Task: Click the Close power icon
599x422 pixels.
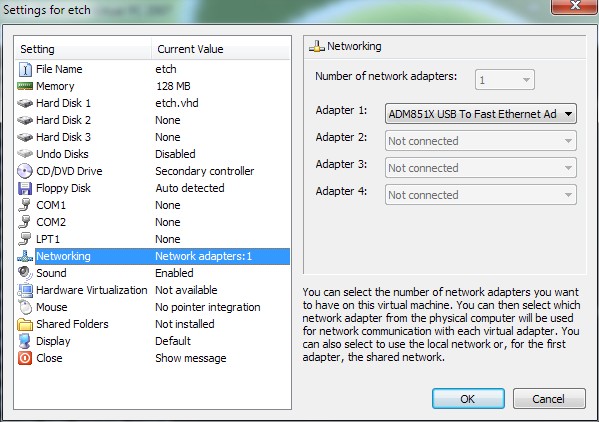Action: click(25, 358)
